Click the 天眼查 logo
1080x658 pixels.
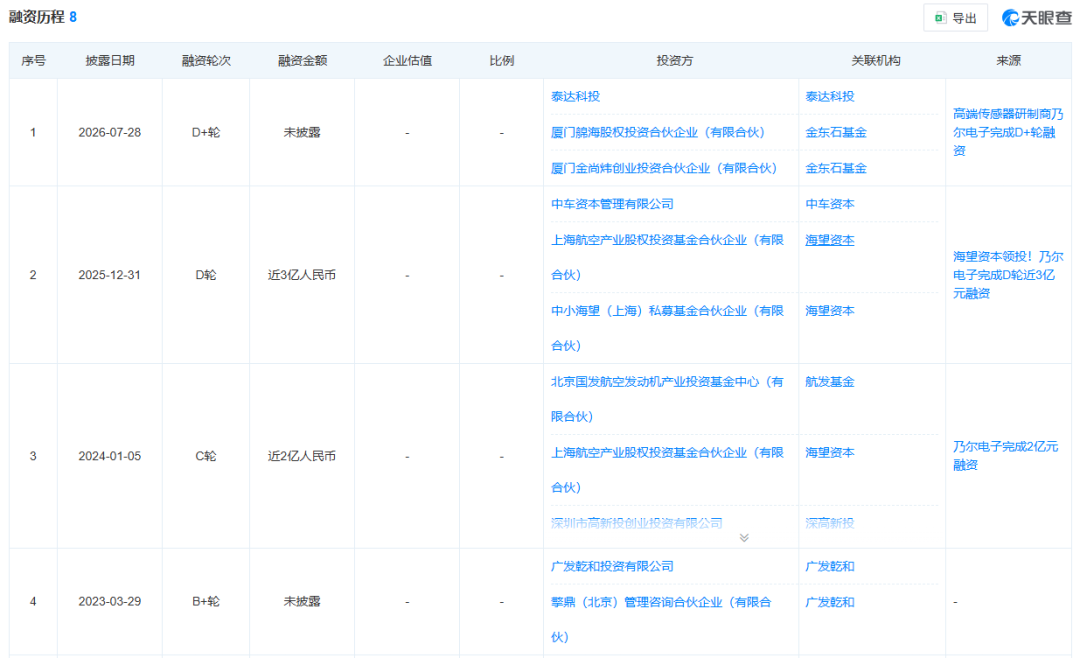click(1037, 18)
